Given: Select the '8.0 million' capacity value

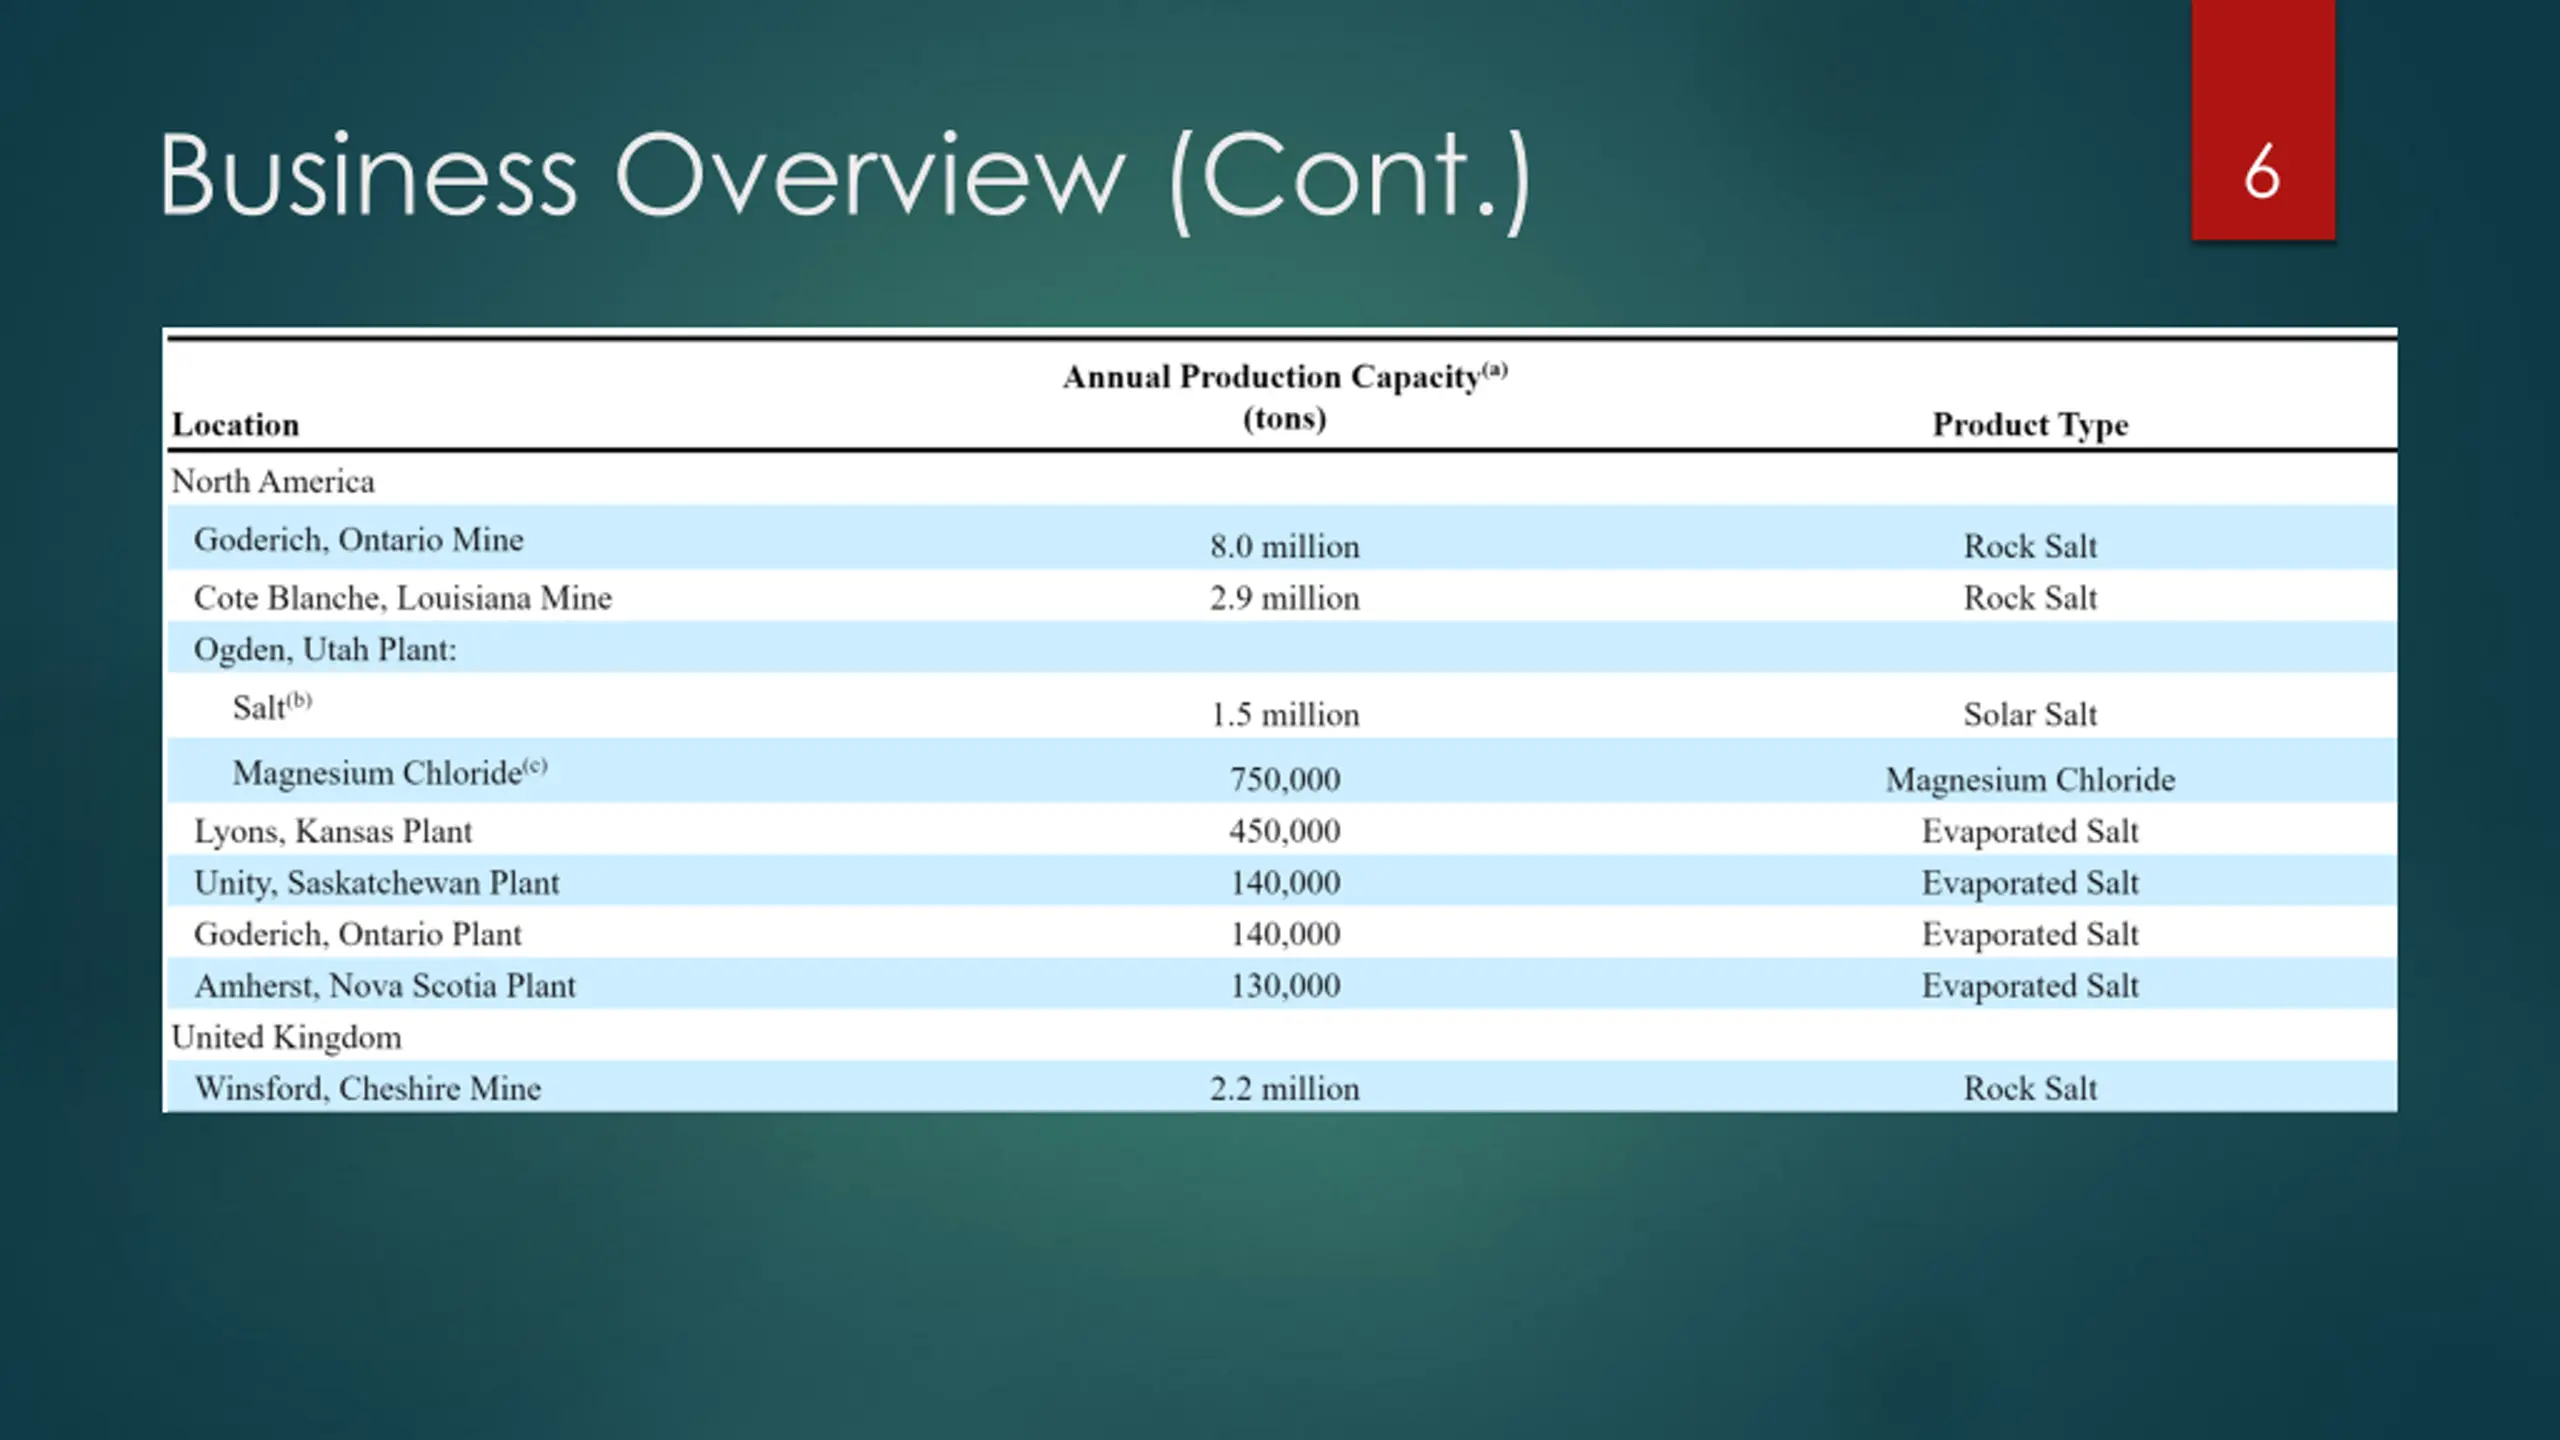Looking at the screenshot, I should point(1284,546).
